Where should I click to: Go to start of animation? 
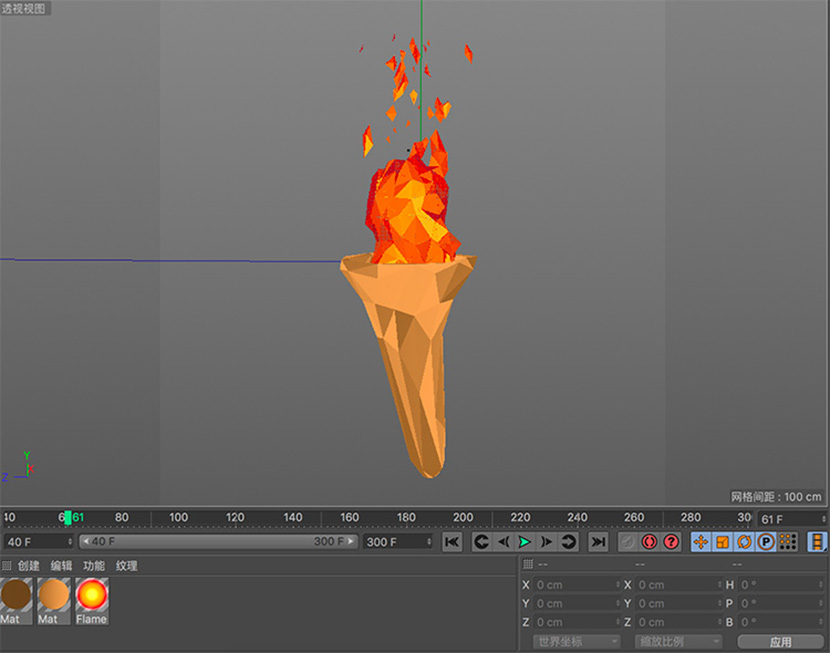coord(452,542)
